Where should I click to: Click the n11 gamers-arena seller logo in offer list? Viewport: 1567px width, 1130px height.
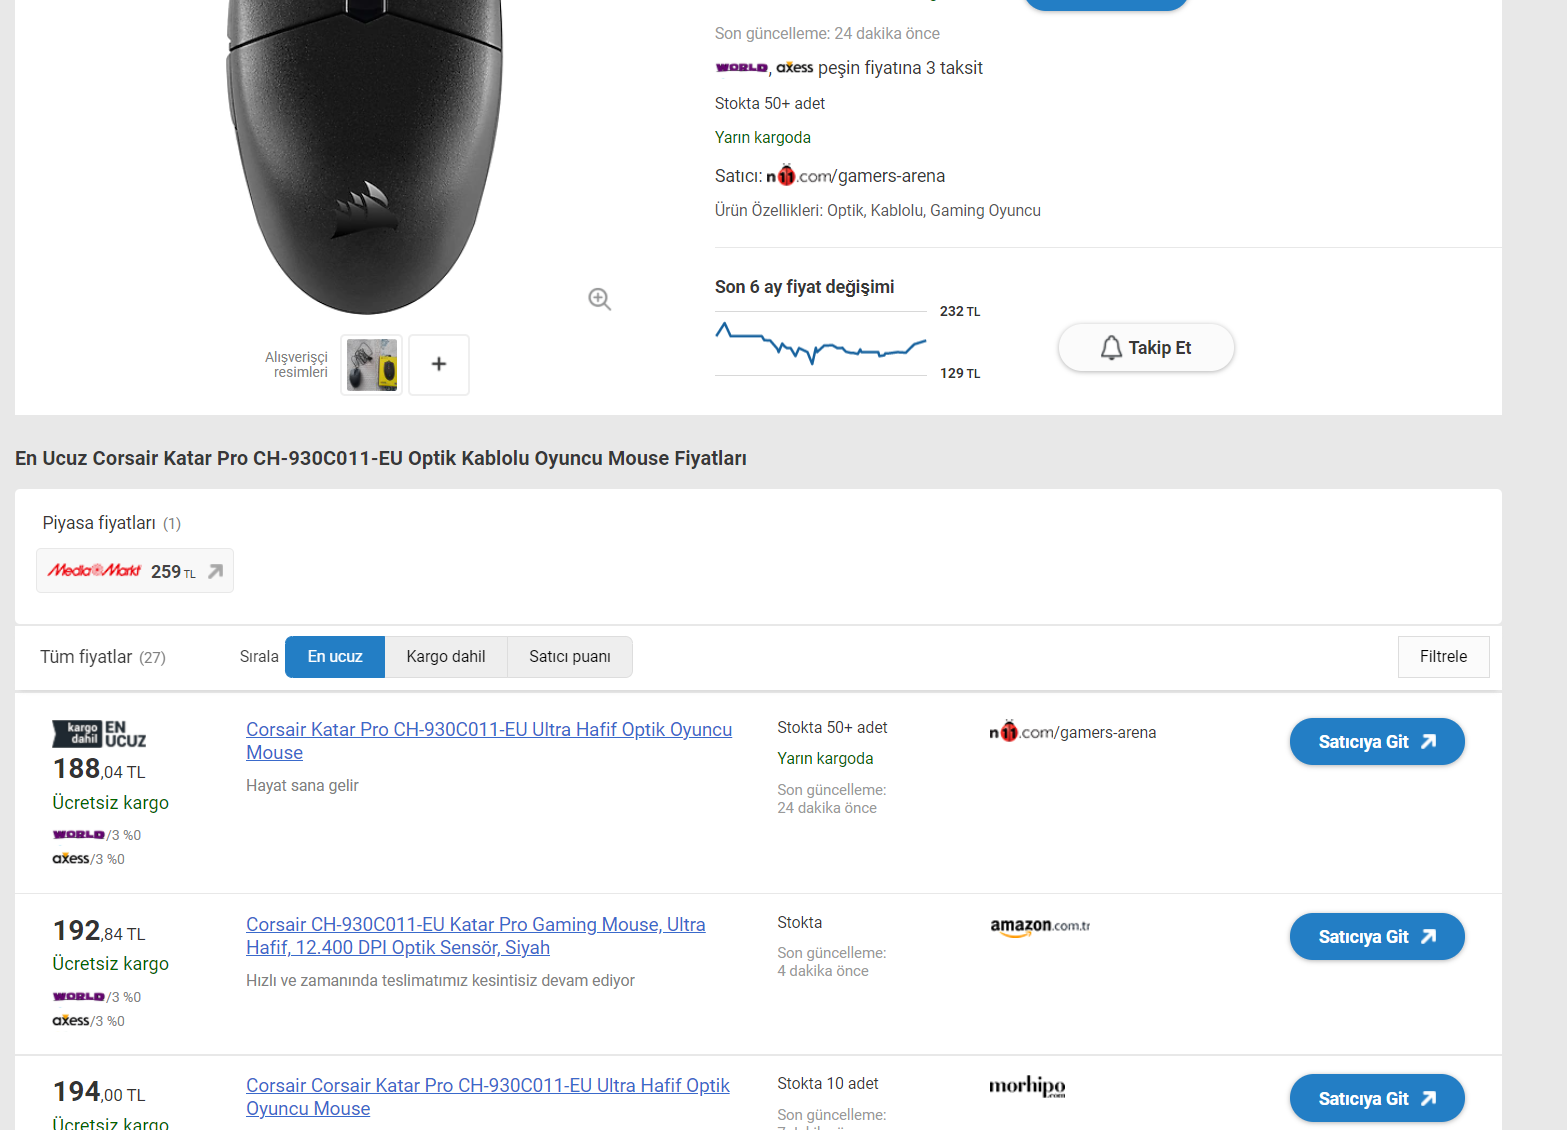pyautogui.click(x=1073, y=732)
